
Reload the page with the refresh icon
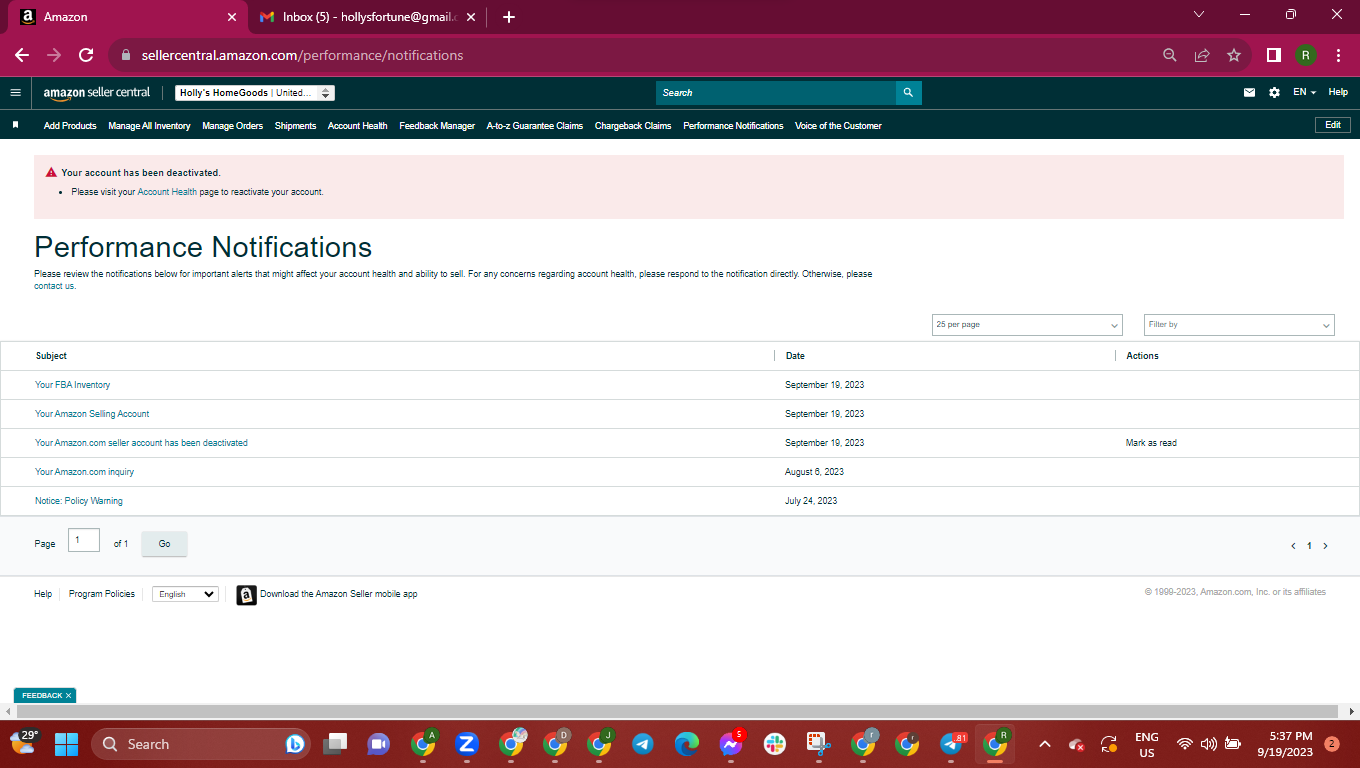tap(86, 55)
